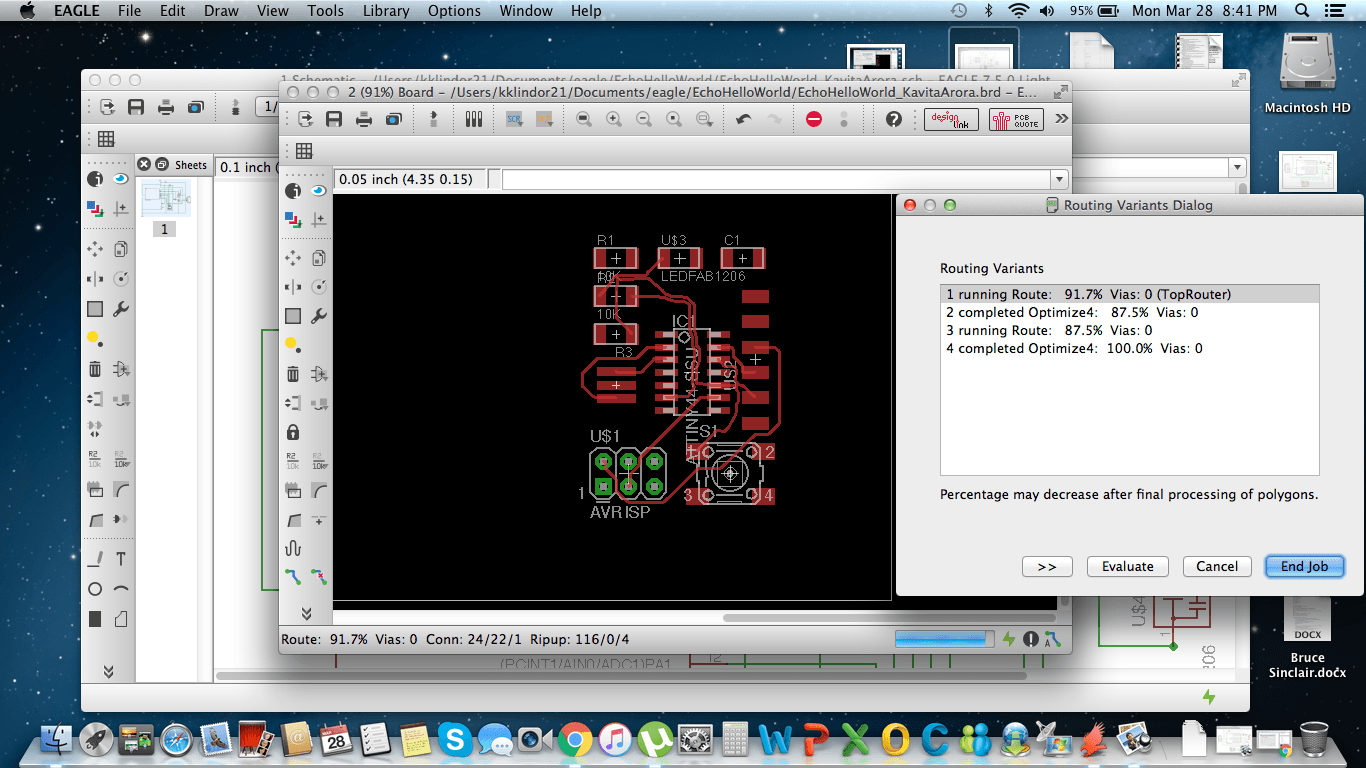The image size is (1366, 768).
Task: Click the Evaluate button
Action: click(x=1127, y=566)
